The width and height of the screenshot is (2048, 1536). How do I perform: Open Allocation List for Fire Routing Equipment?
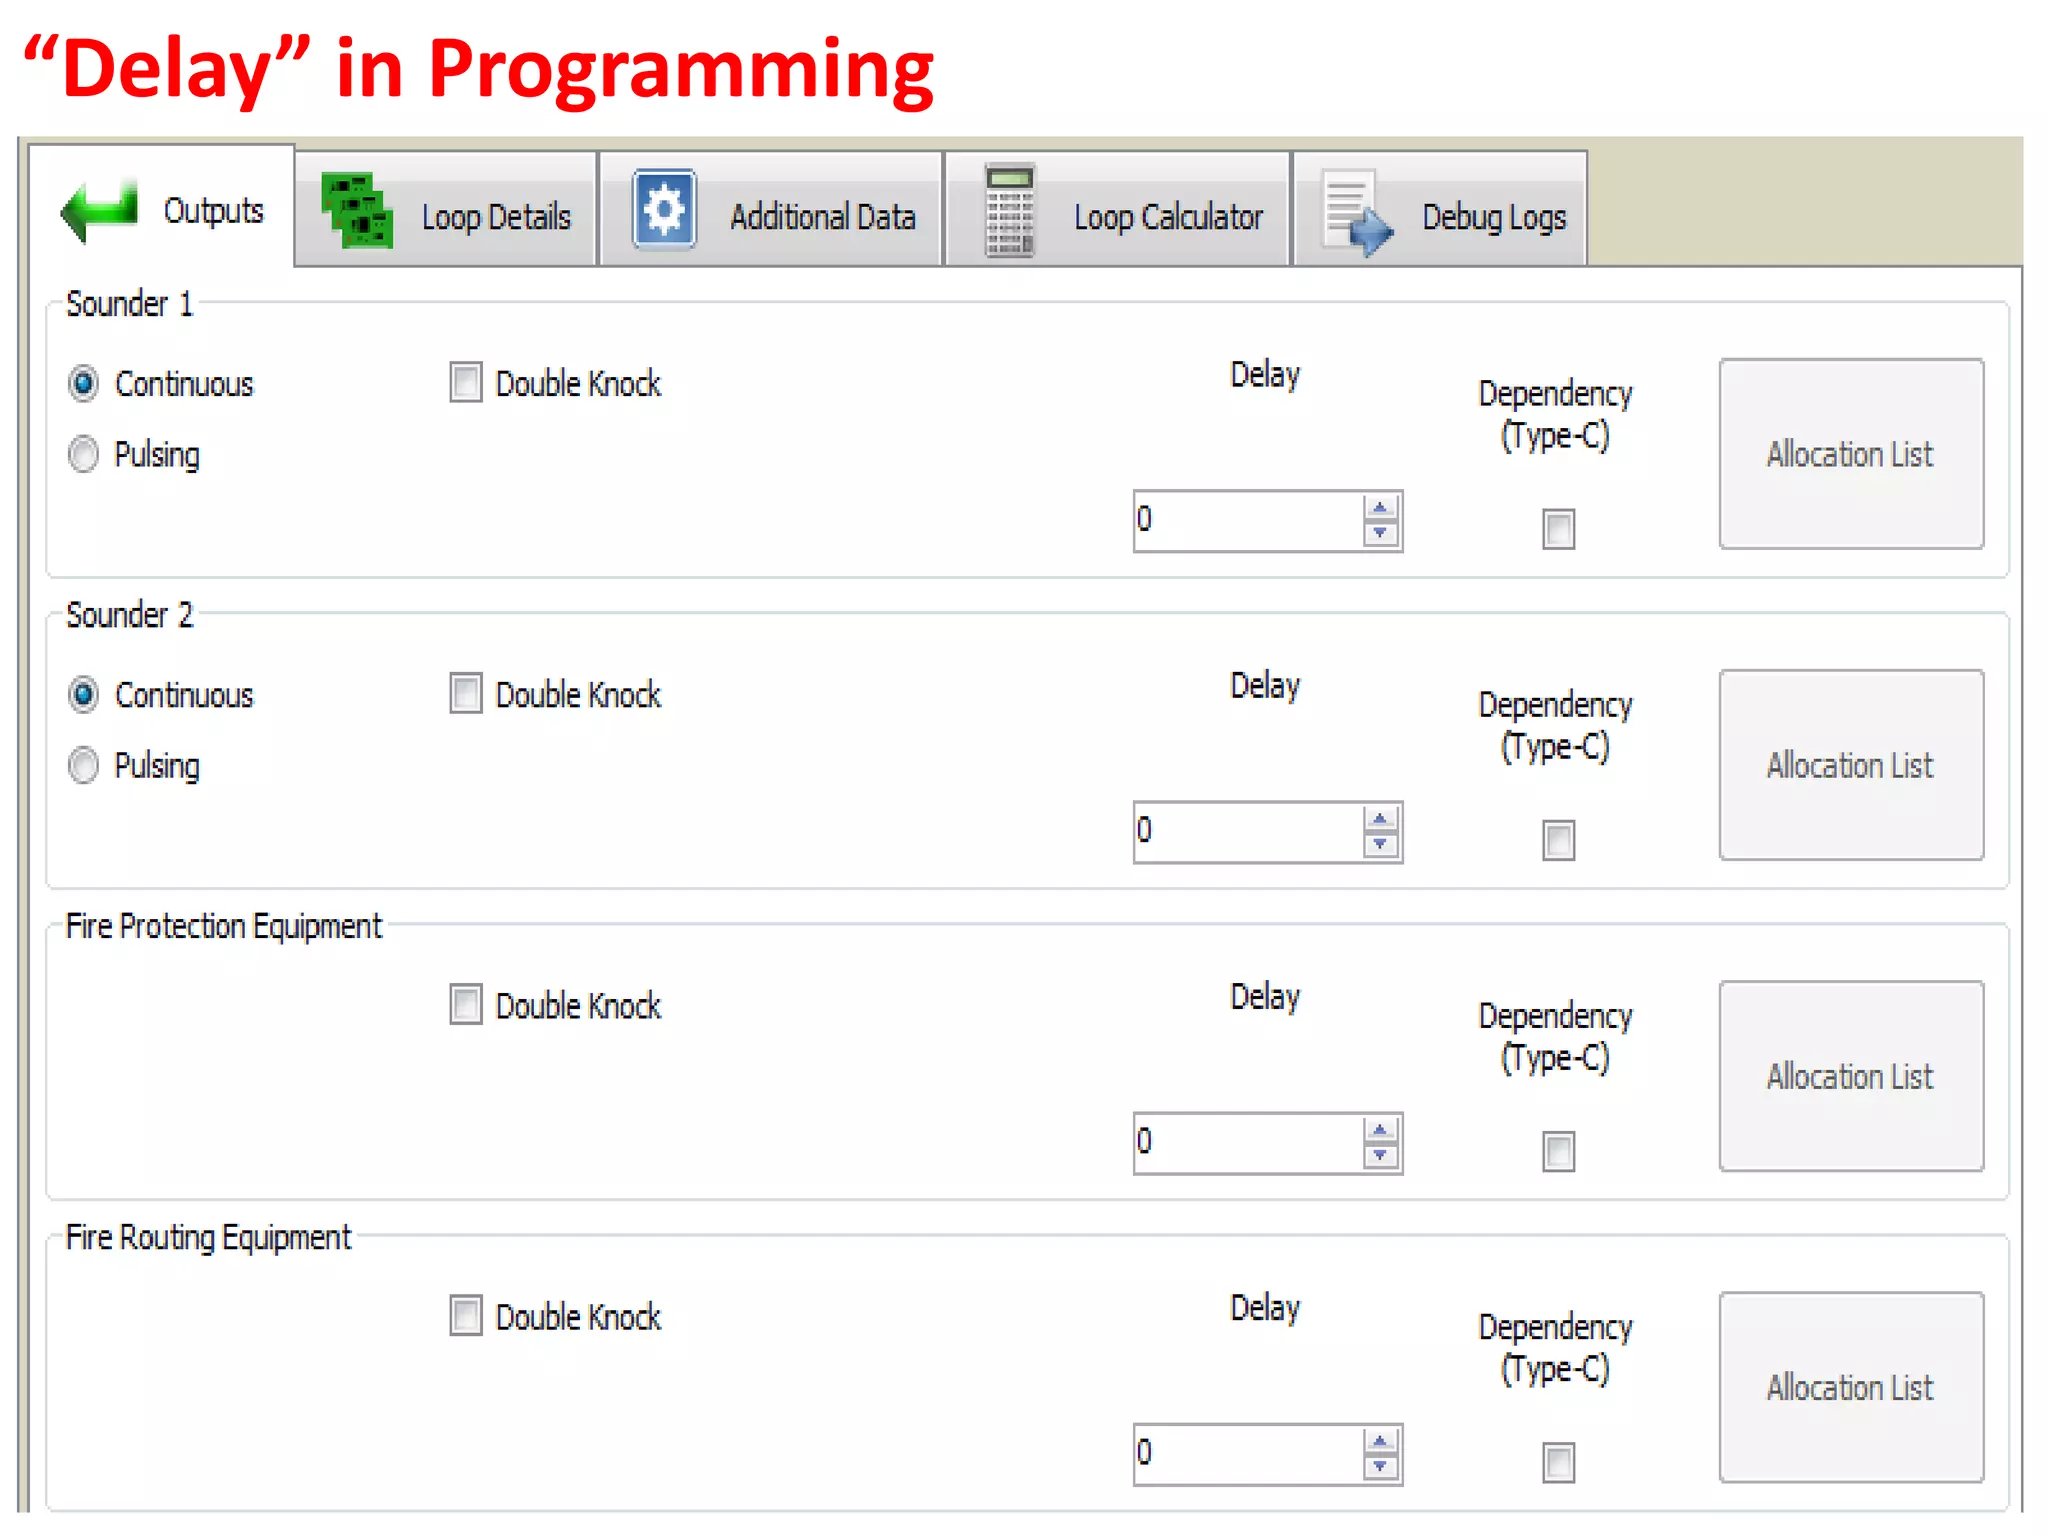[1851, 1387]
